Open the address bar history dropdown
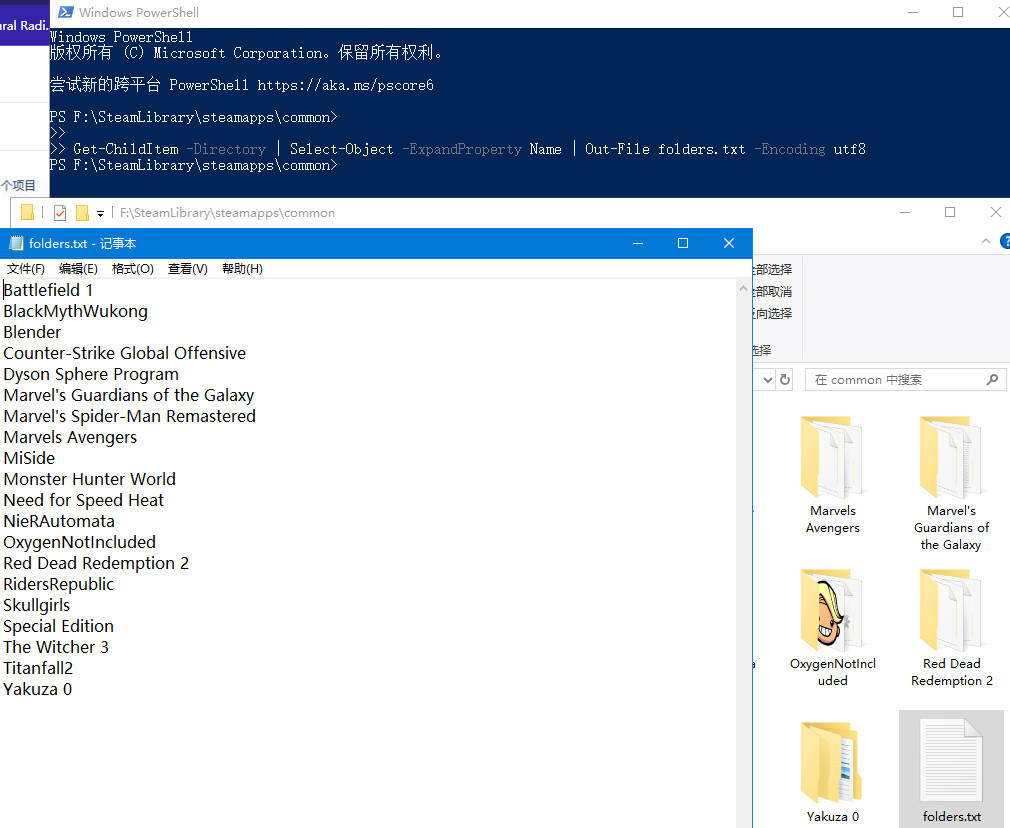The height and width of the screenshot is (828, 1010). [767, 380]
